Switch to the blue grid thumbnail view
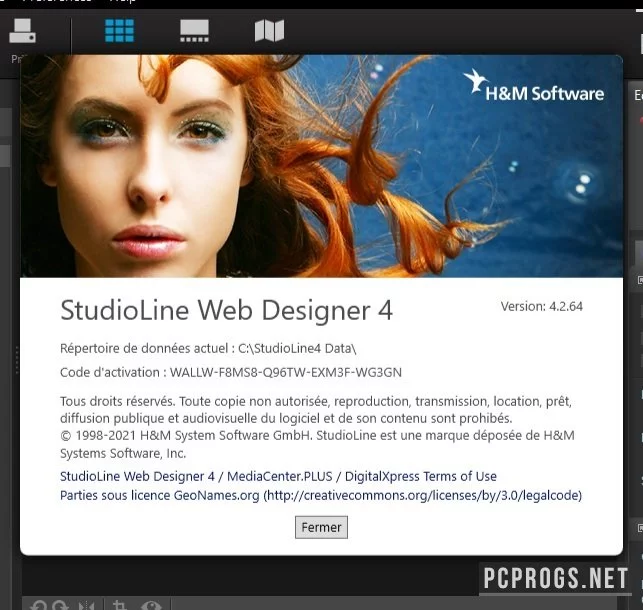 coord(119,31)
